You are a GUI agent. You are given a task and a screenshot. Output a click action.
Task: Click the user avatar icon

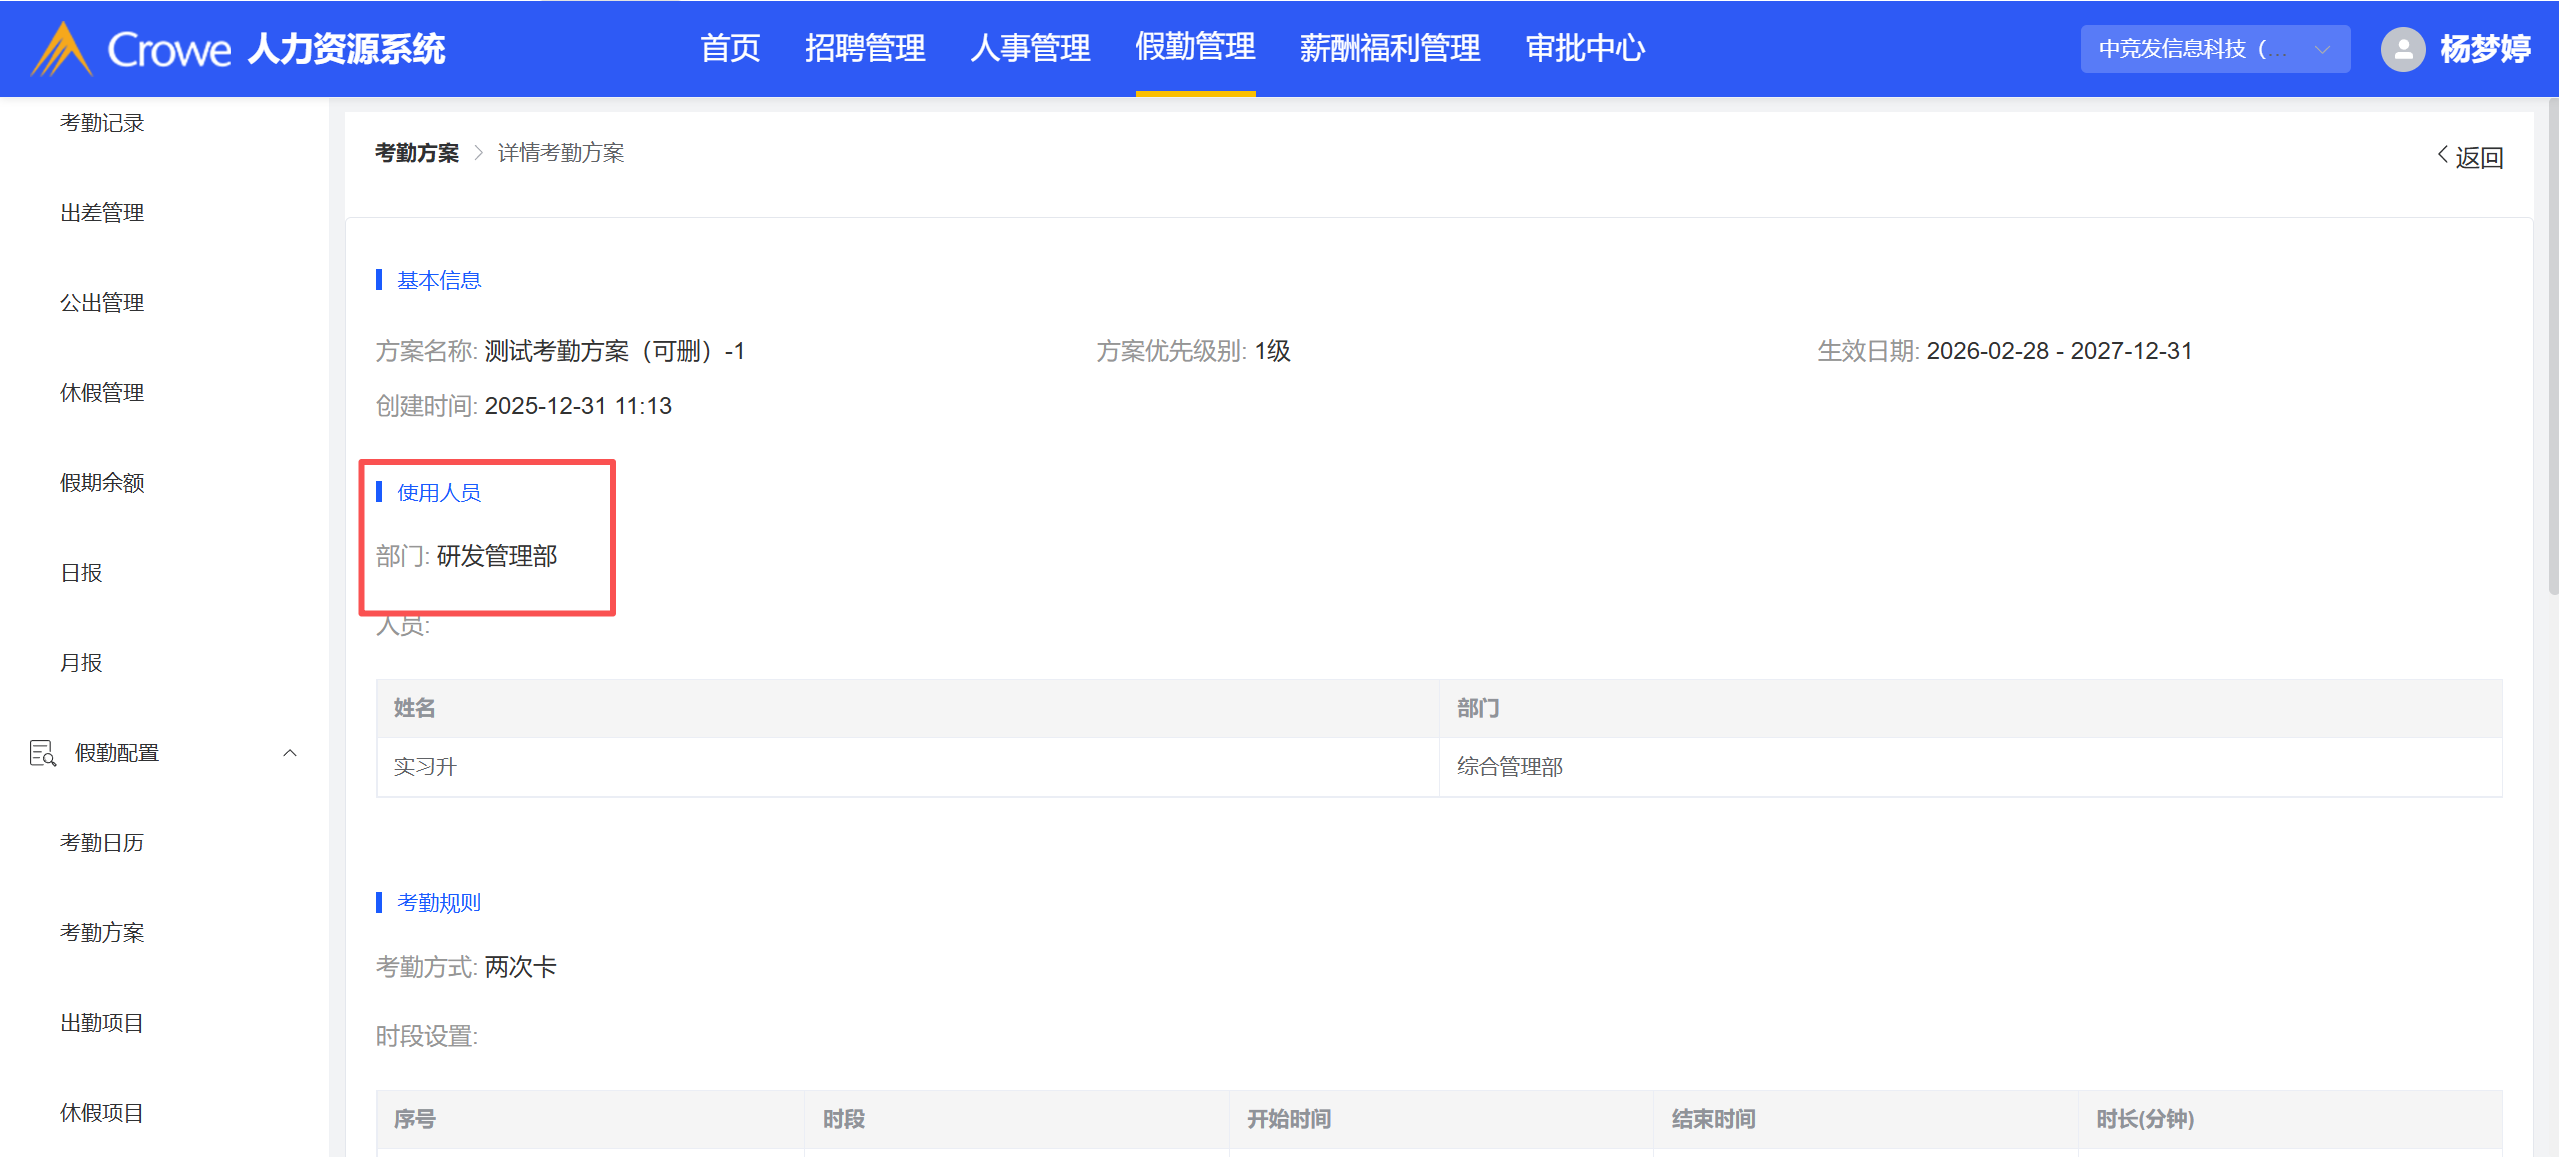click(2402, 49)
